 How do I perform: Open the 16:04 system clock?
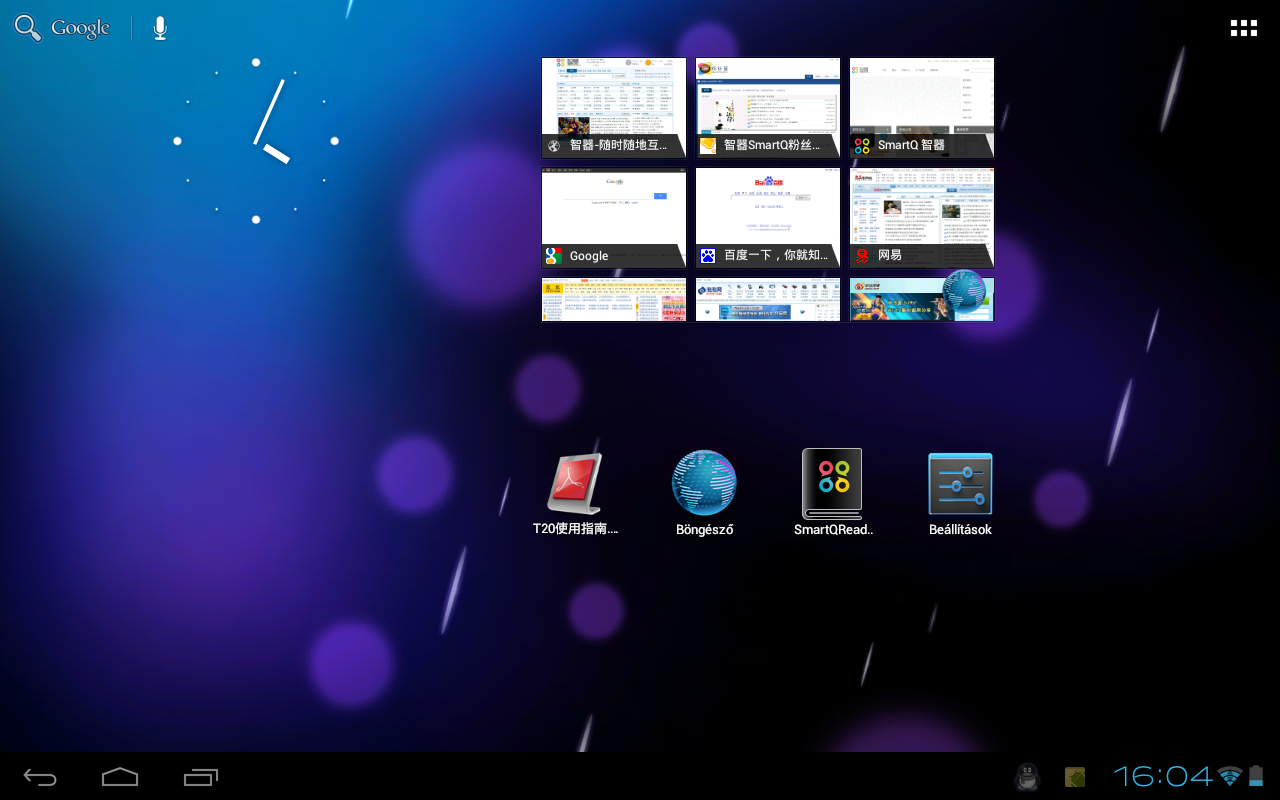(x=1163, y=776)
